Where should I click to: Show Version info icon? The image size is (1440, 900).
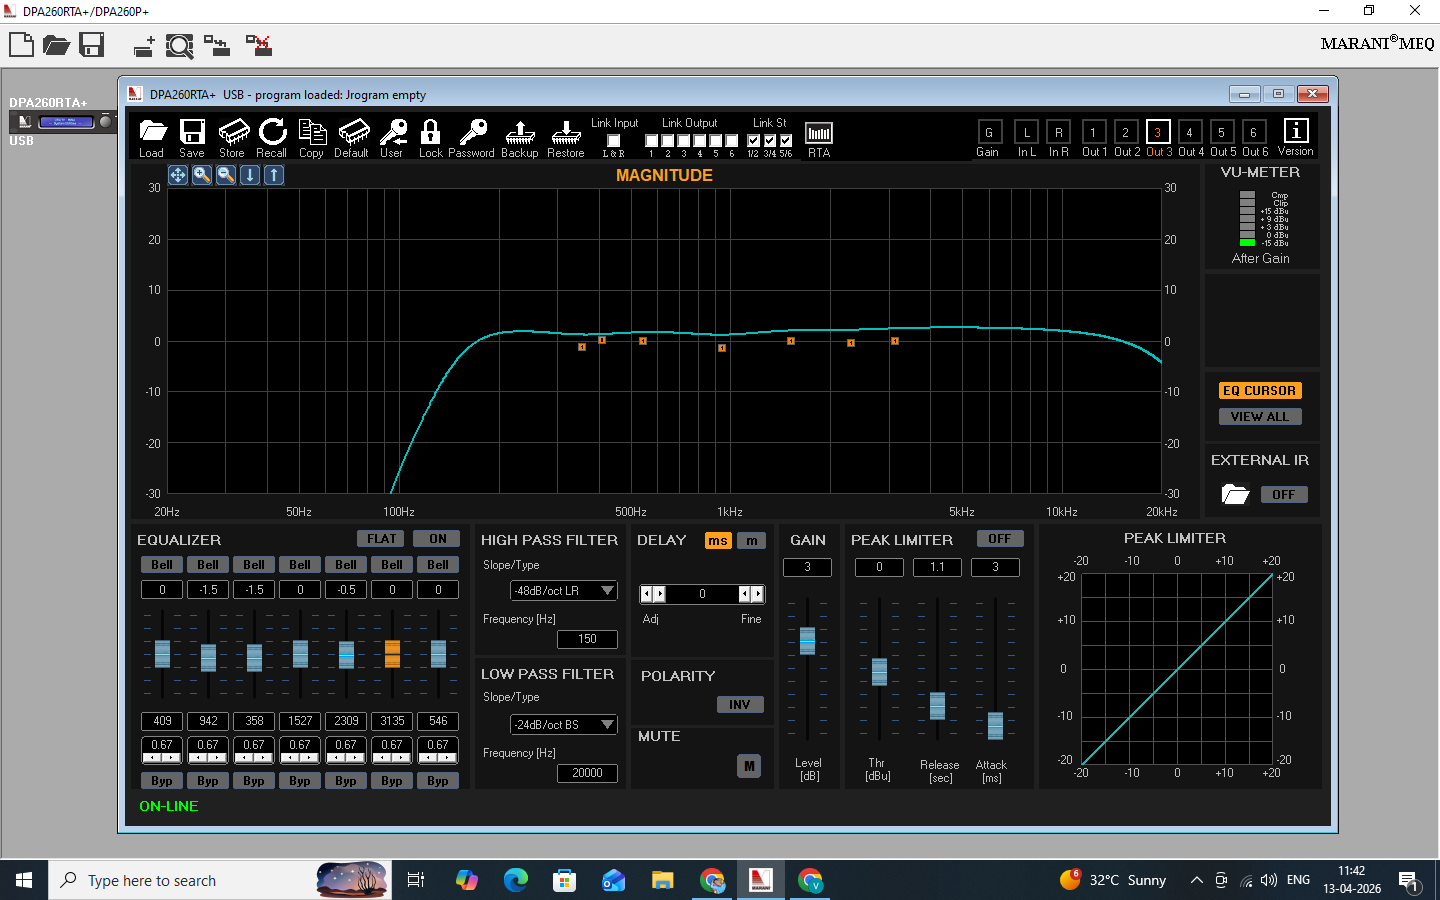point(1296,131)
